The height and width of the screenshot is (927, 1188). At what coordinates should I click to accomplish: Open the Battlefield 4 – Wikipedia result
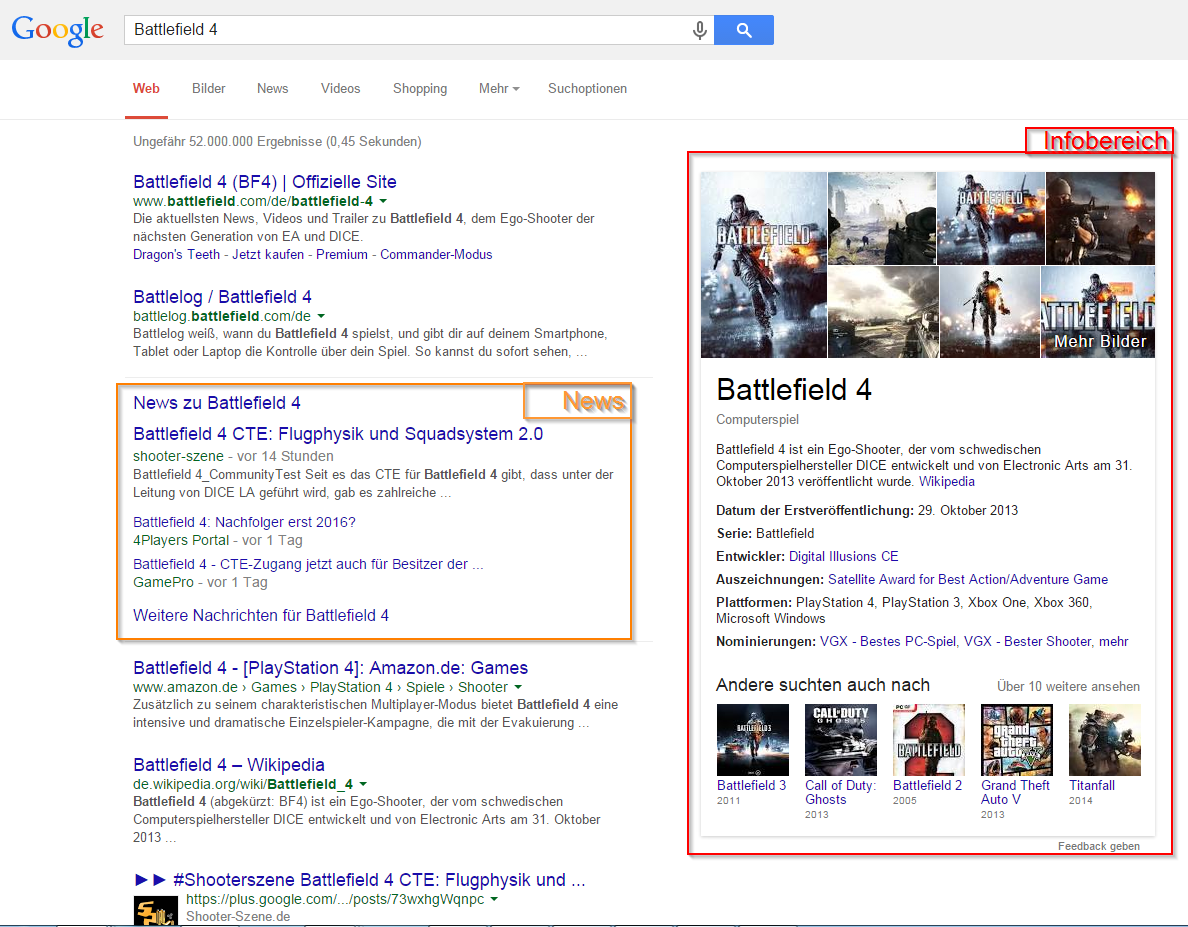pos(229,765)
